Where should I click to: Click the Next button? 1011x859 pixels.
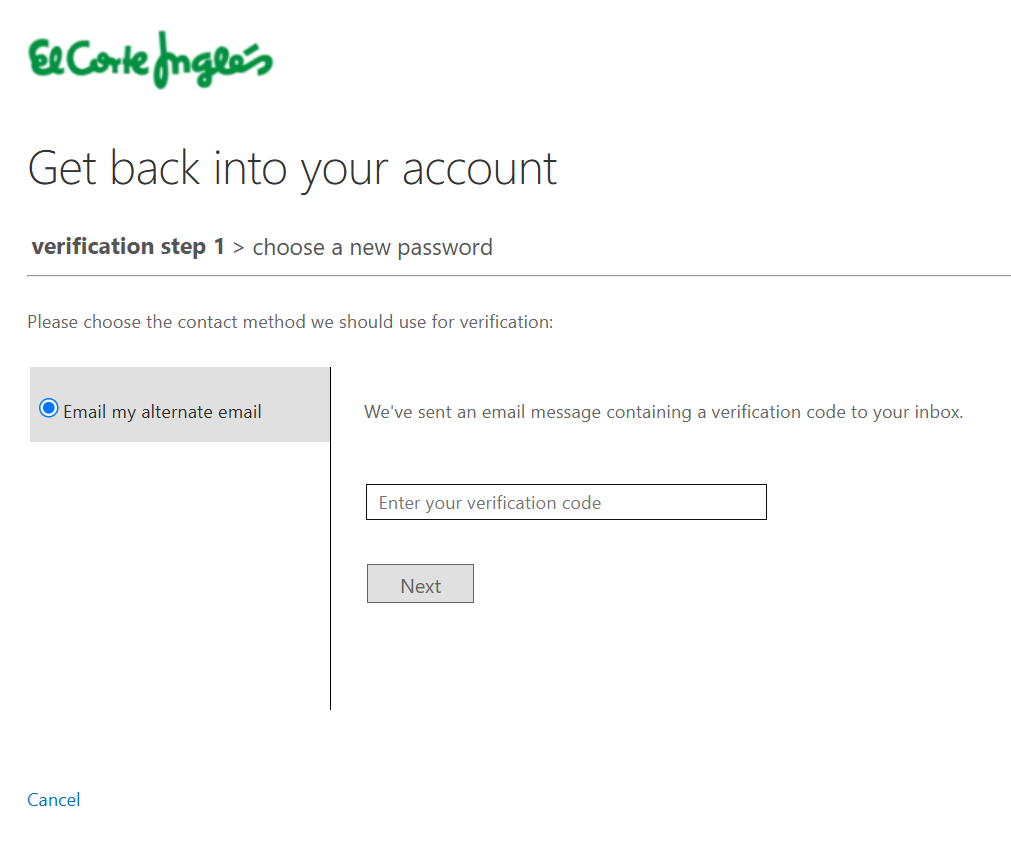tap(420, 584)
